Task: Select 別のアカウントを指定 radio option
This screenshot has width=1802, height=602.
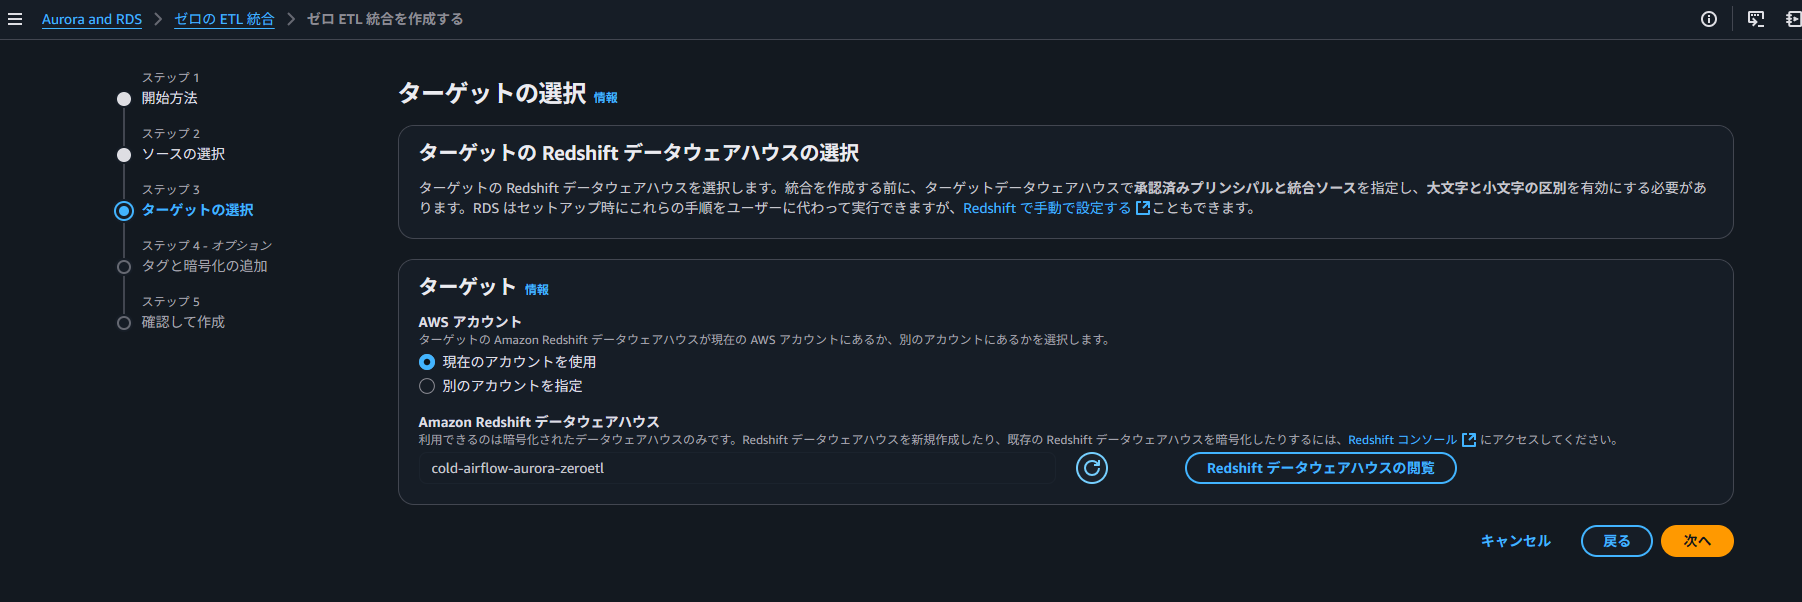Action: (427, 386)
